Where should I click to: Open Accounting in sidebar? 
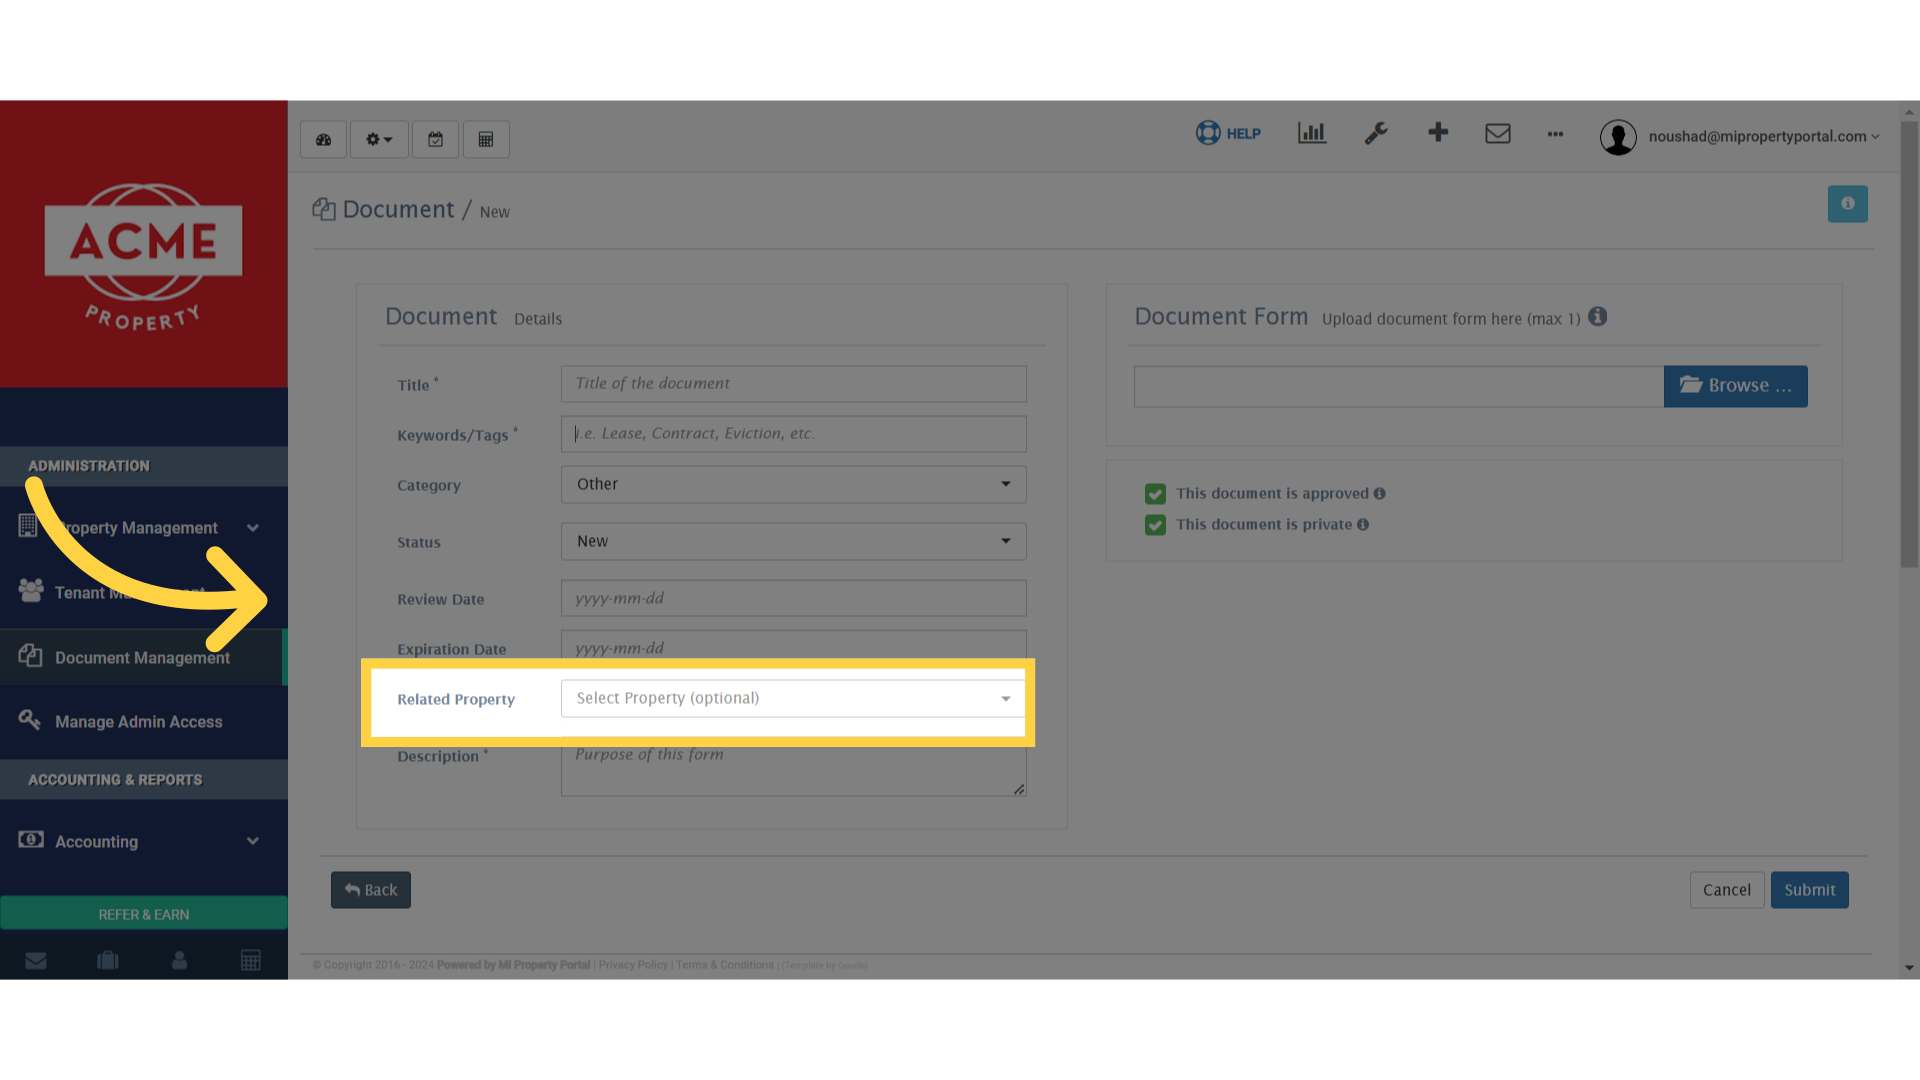point(142,842)
